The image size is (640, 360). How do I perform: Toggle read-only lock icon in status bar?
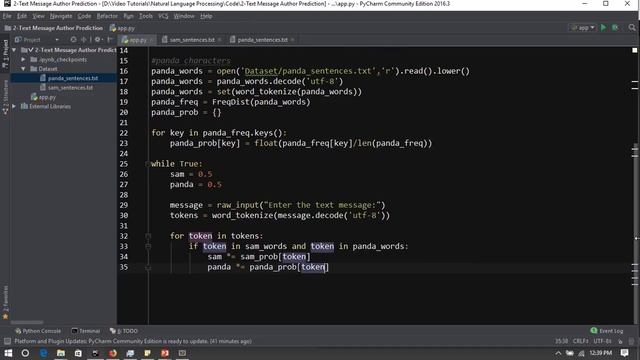coord(620,341)
